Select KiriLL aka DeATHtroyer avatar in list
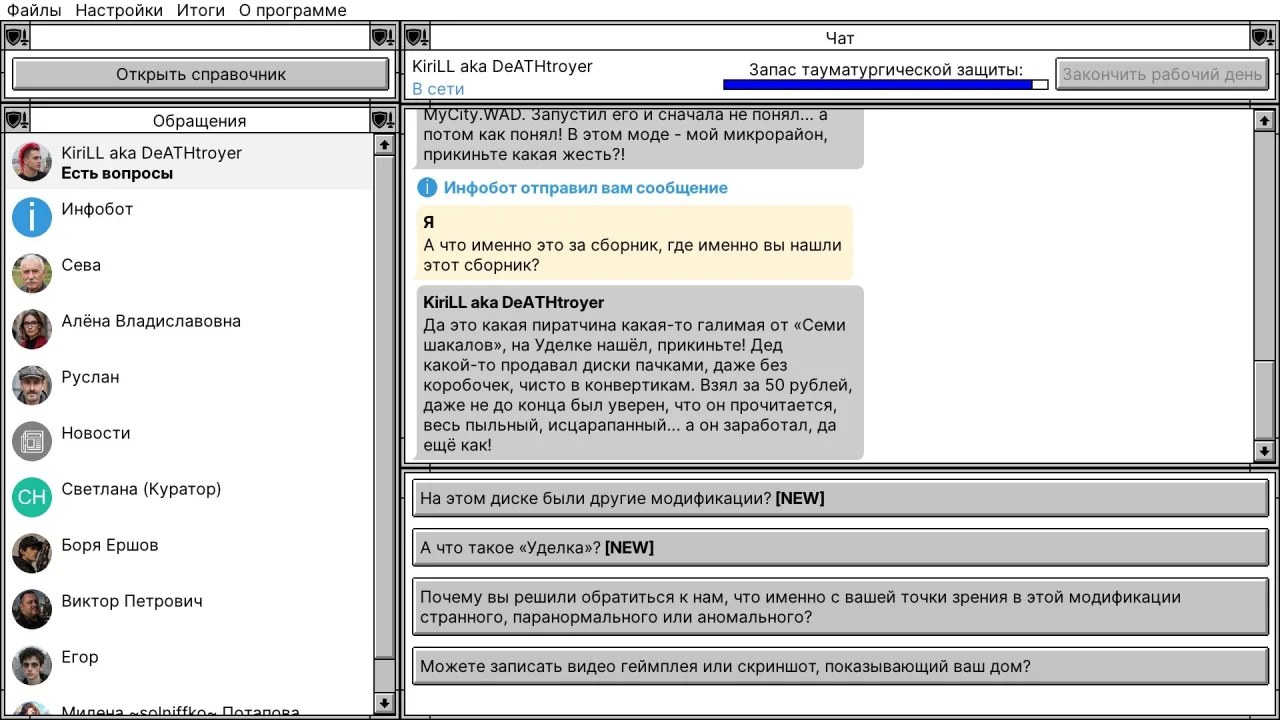The height and width of the screenshot is (720, 1280). 32,162
